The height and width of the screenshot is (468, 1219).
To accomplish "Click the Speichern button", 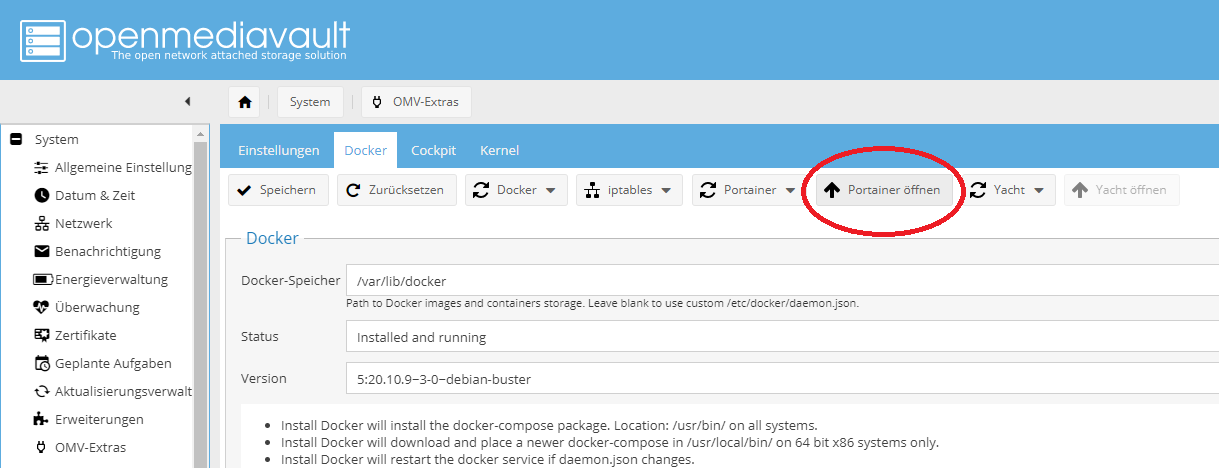I will pyautogui.click(x=278, y=190).
